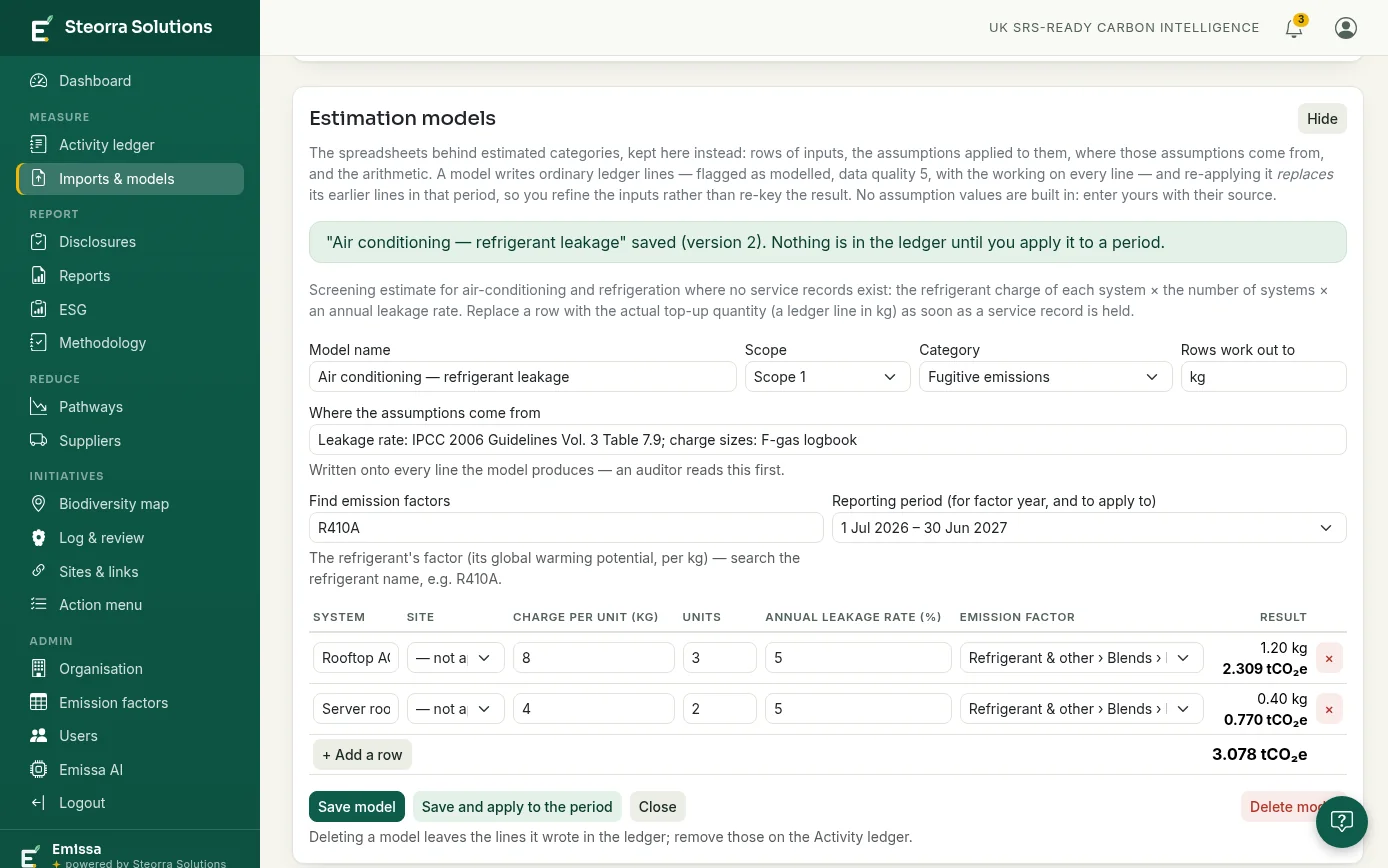1388x868 pixels.
Task: Focus the Model name field
Action: coord(523,377)
